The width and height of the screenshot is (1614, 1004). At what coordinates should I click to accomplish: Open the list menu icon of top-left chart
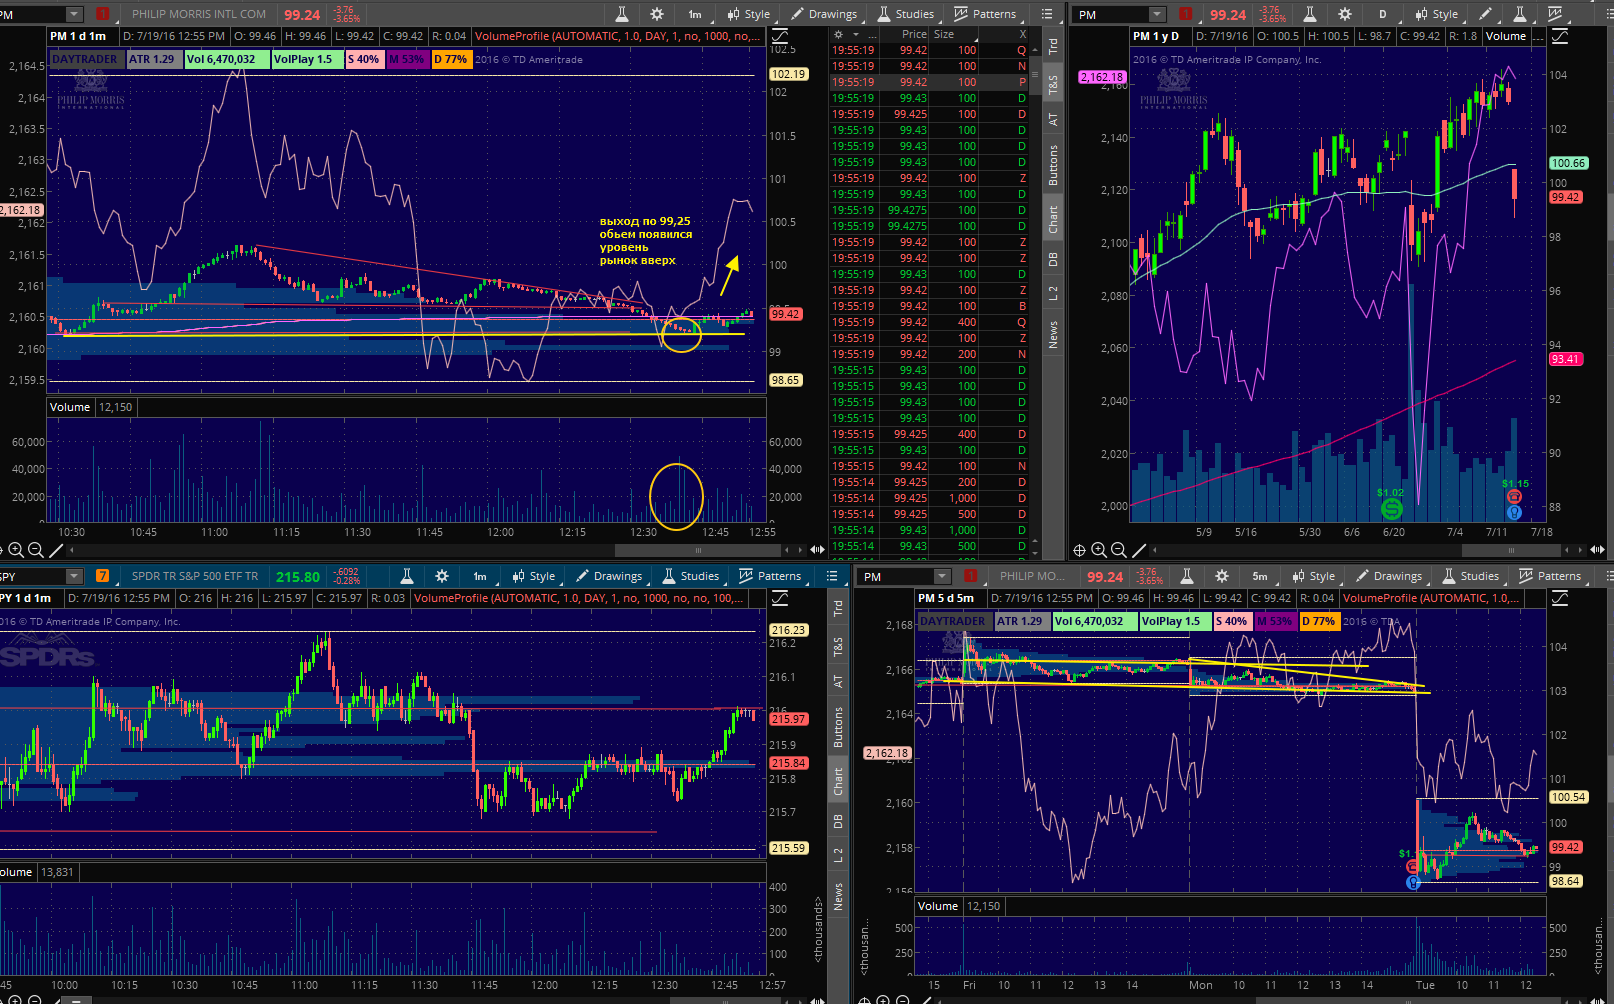1047,14
